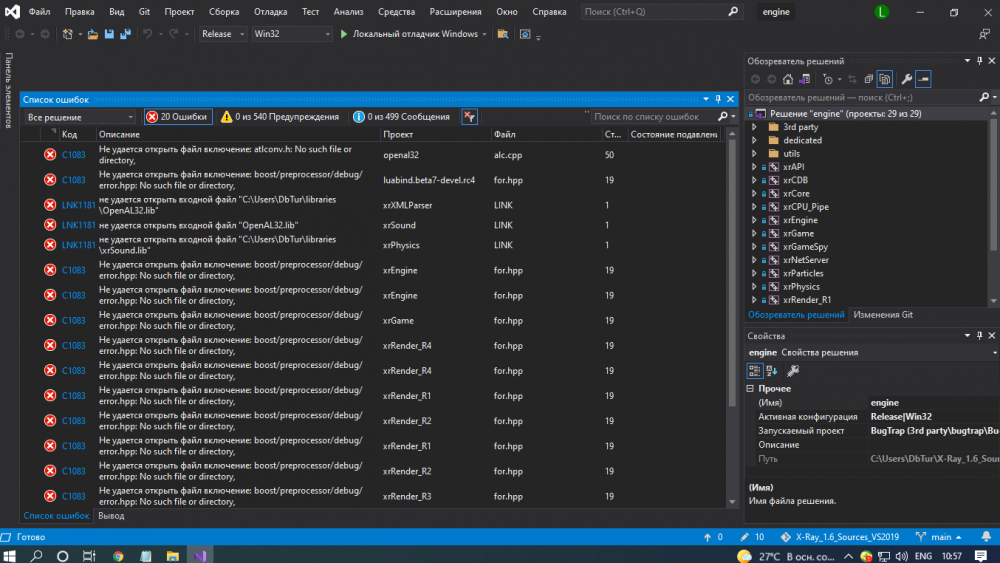Click the Save All toolbar icon
1000x563 pixels.
[125, 34]
